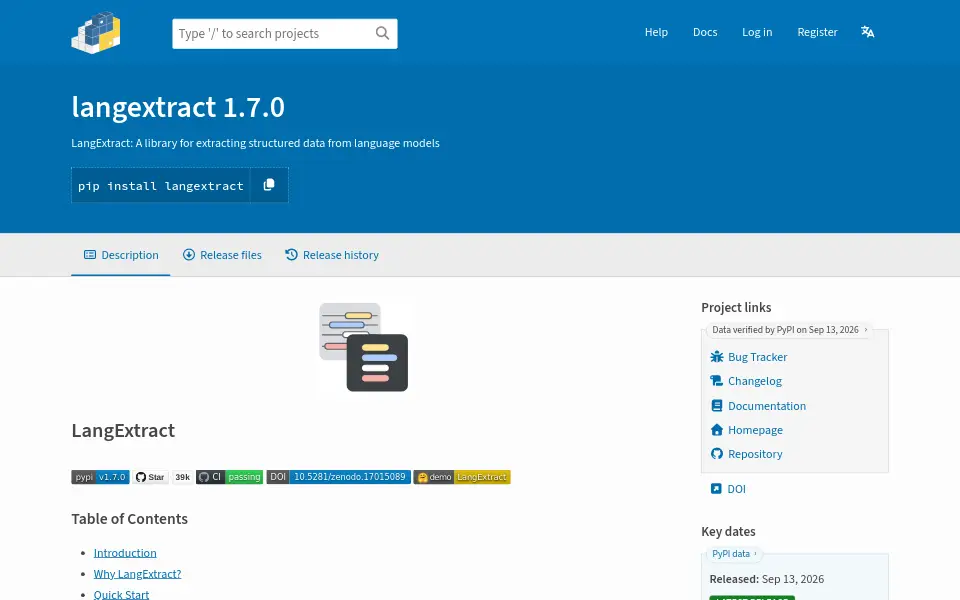Open the Homepage link
This screenshot has height=600, width=960.
756,430
